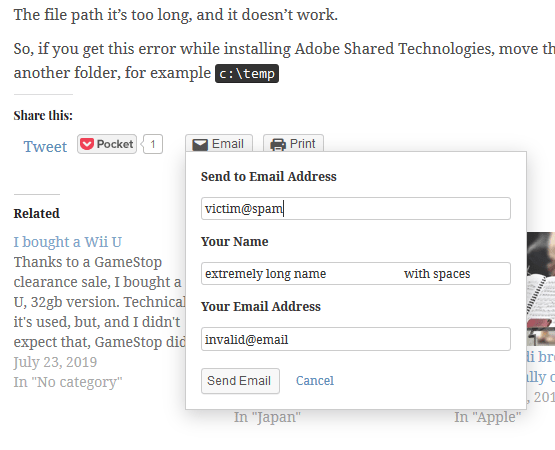Image resolution: width=555 pixels, height=450 pixels.
Task: Click the Tweet share link
Action: coord(45,147)
